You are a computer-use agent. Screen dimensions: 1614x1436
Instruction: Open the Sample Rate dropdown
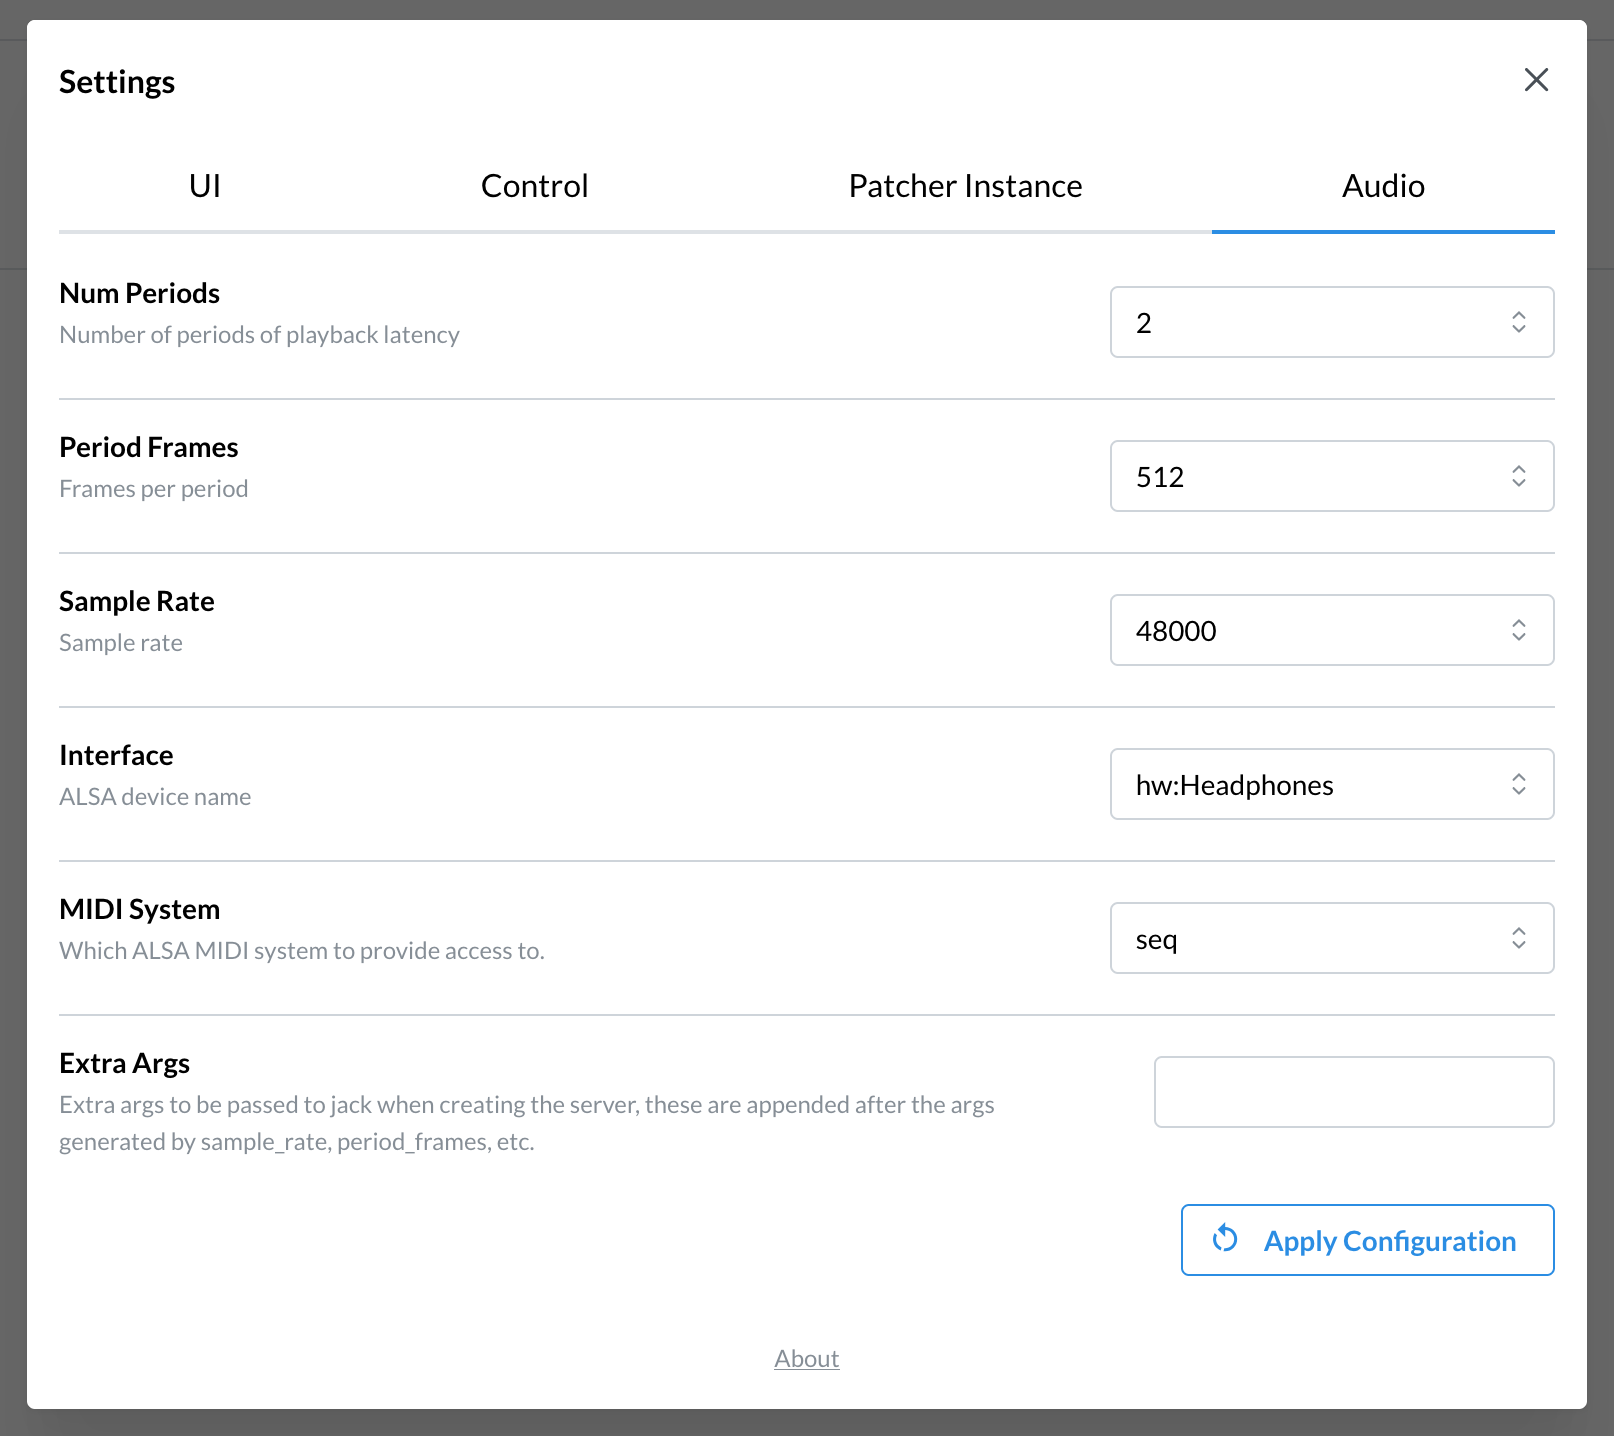point(1332,630)
